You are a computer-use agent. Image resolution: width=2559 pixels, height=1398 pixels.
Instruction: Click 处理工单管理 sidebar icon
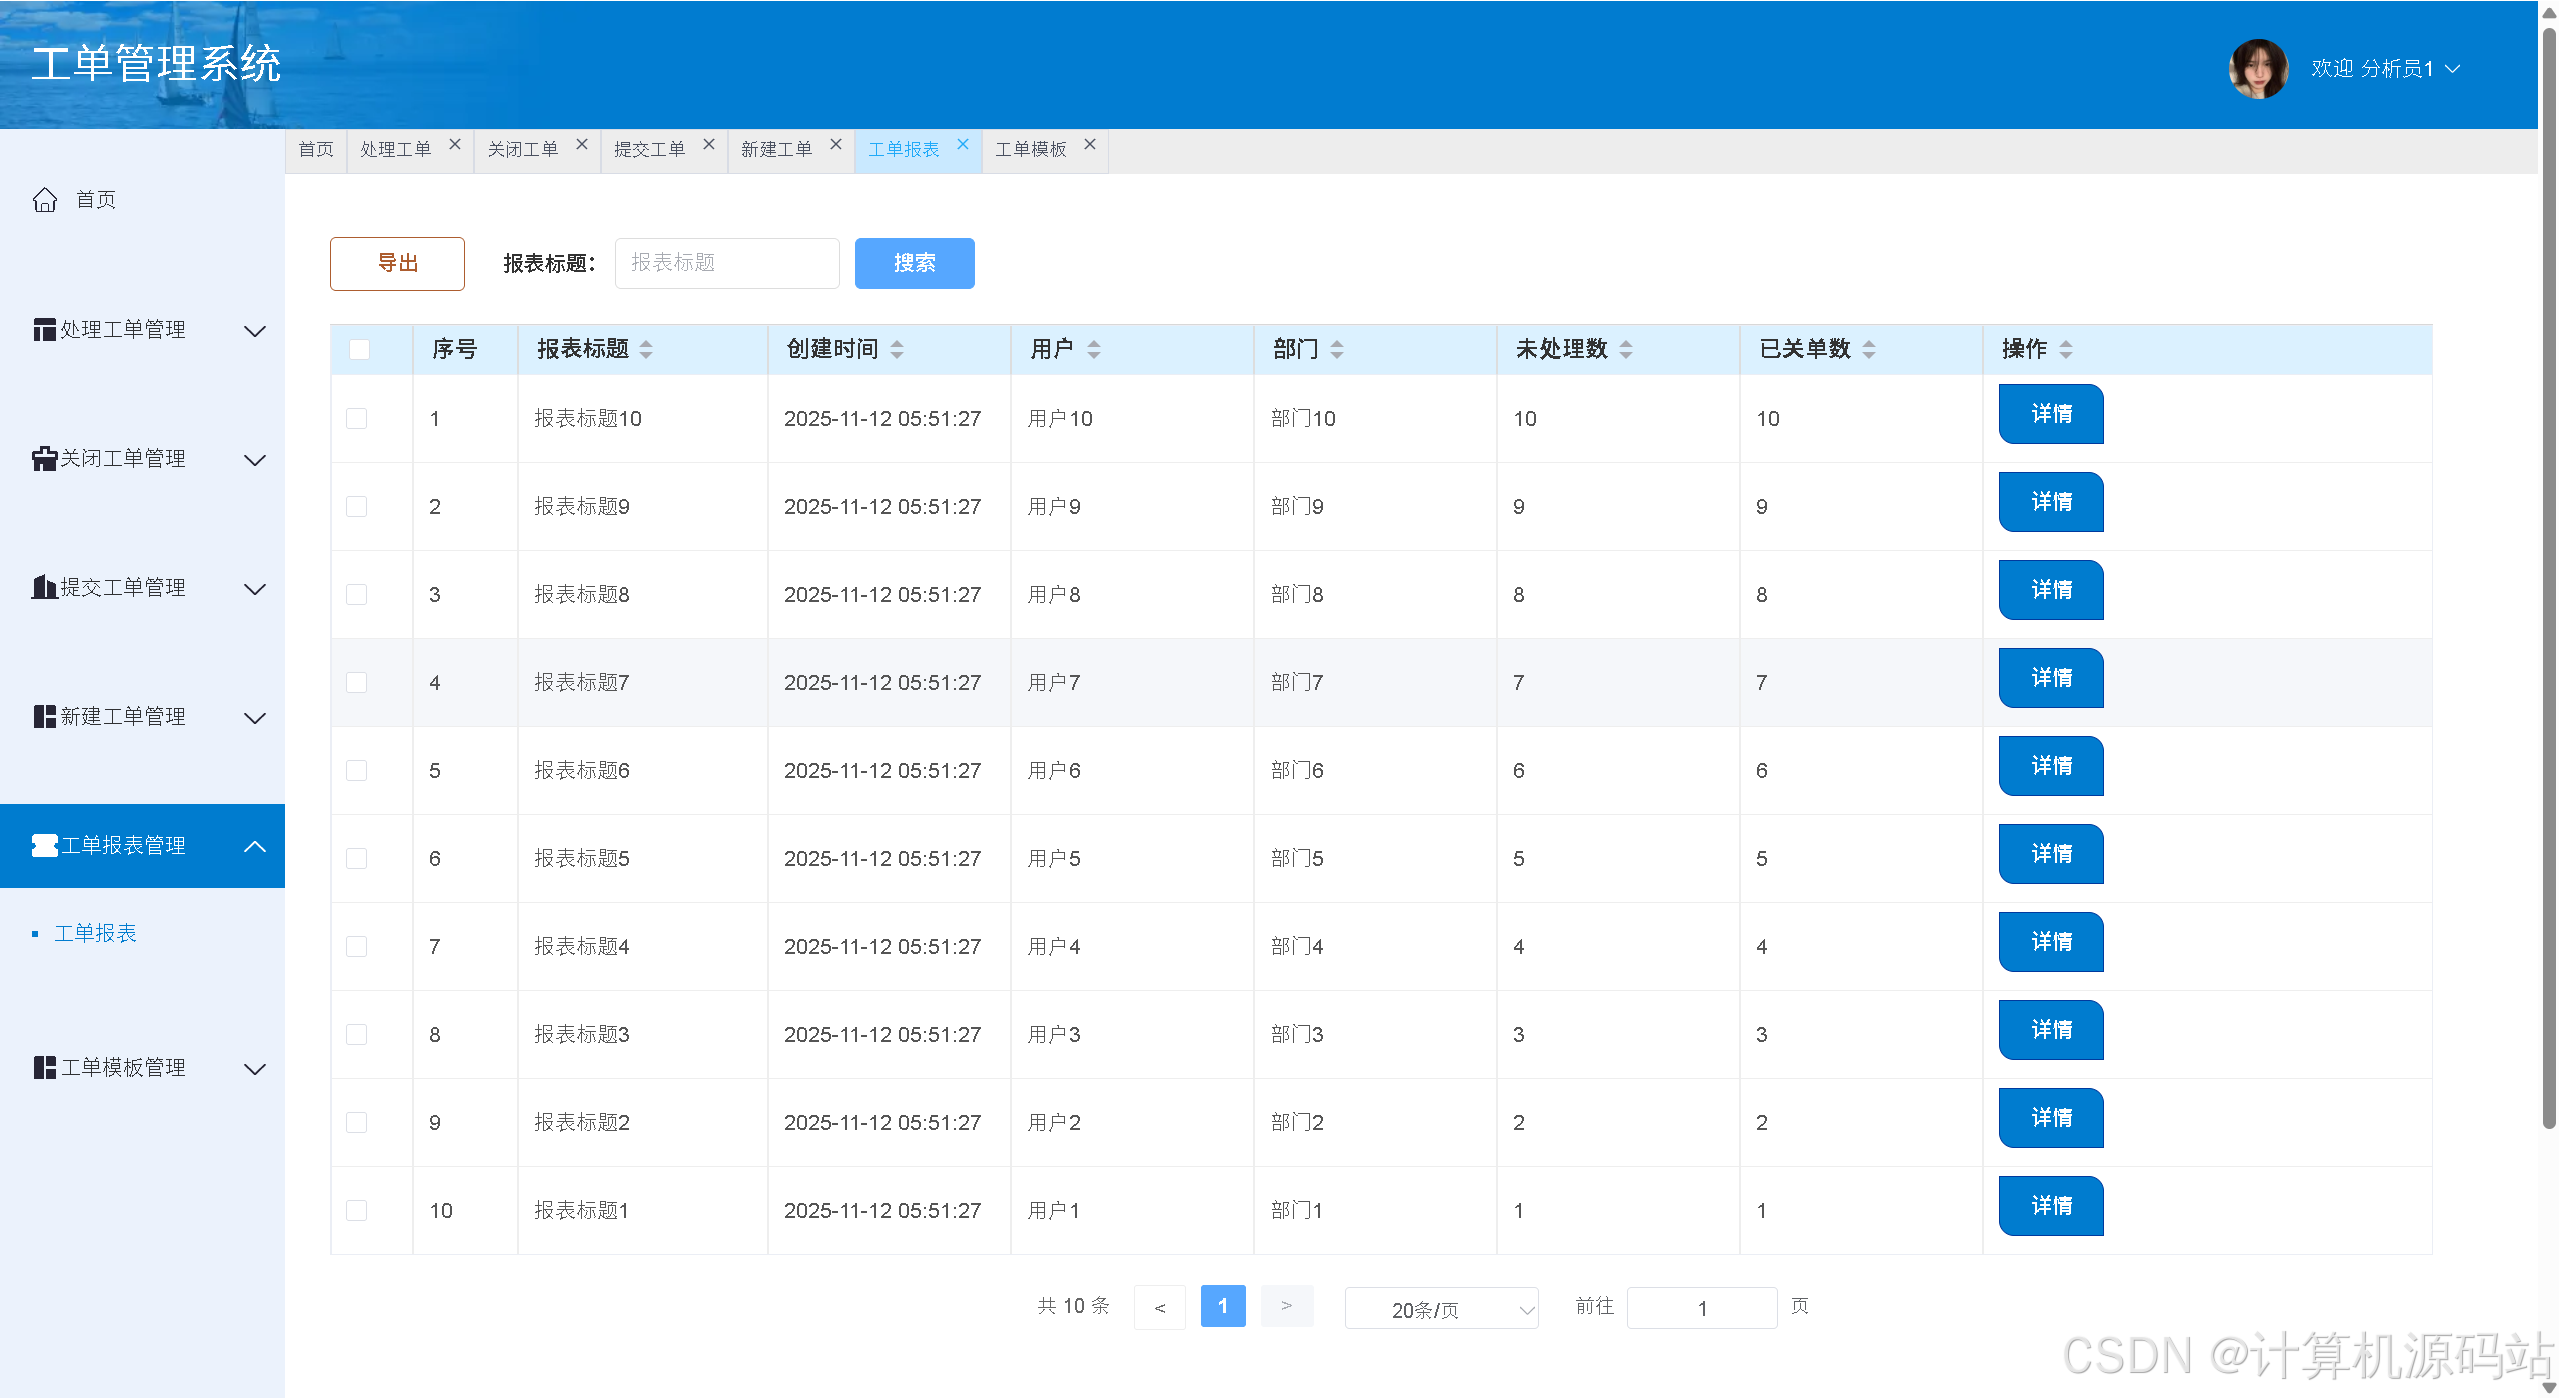click(x=44, y=330)
